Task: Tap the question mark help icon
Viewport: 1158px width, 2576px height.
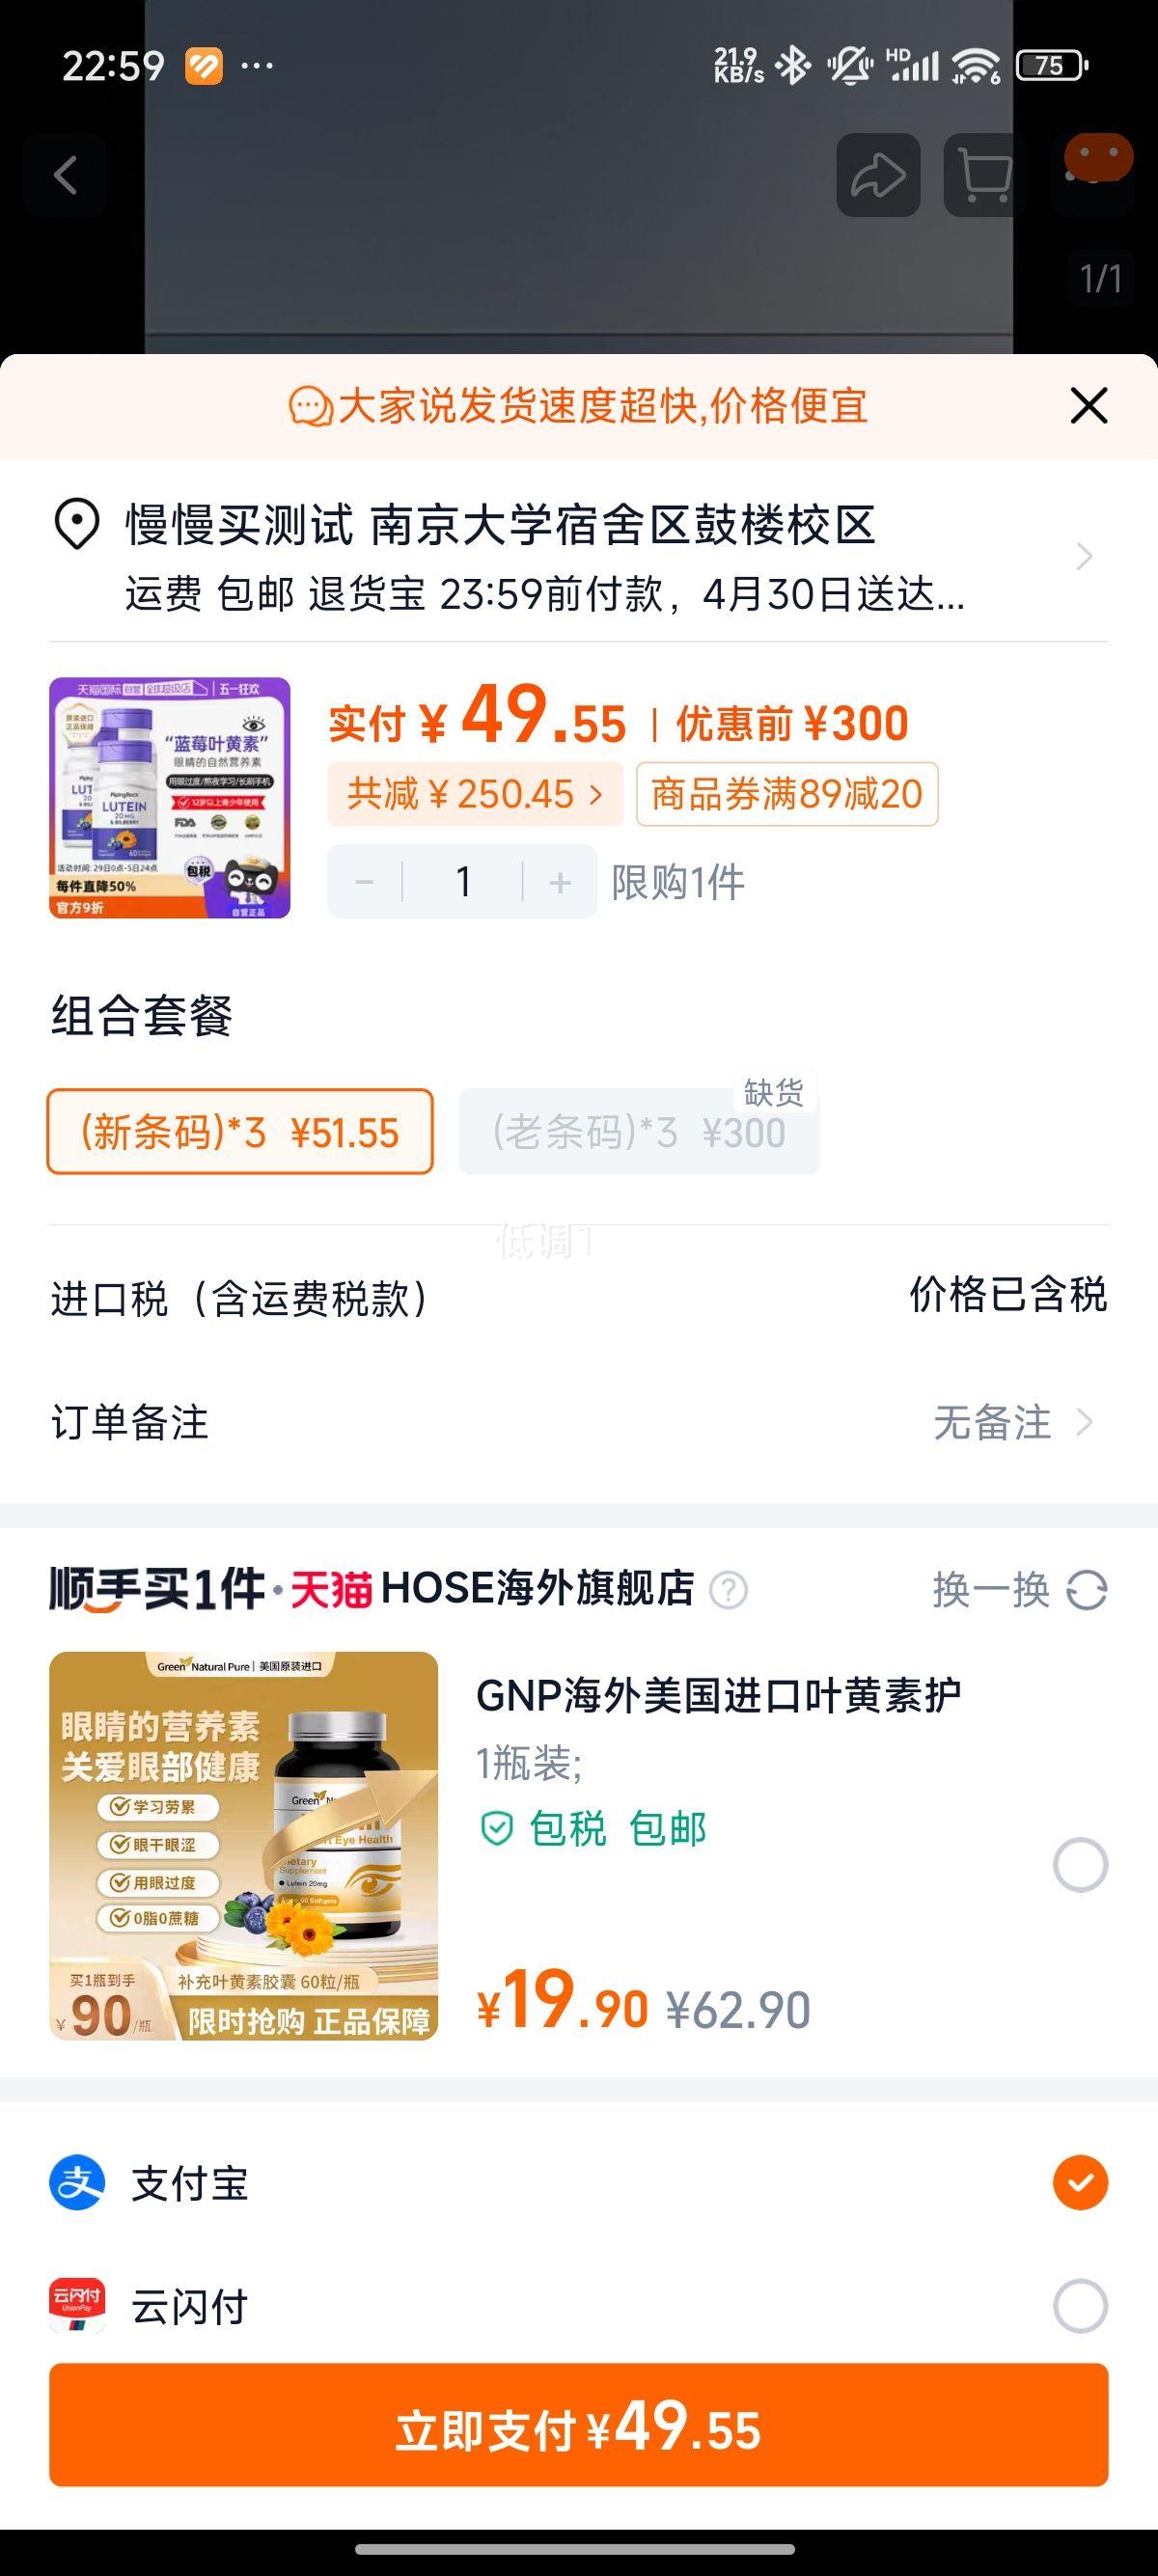Action: point(728,1589)
